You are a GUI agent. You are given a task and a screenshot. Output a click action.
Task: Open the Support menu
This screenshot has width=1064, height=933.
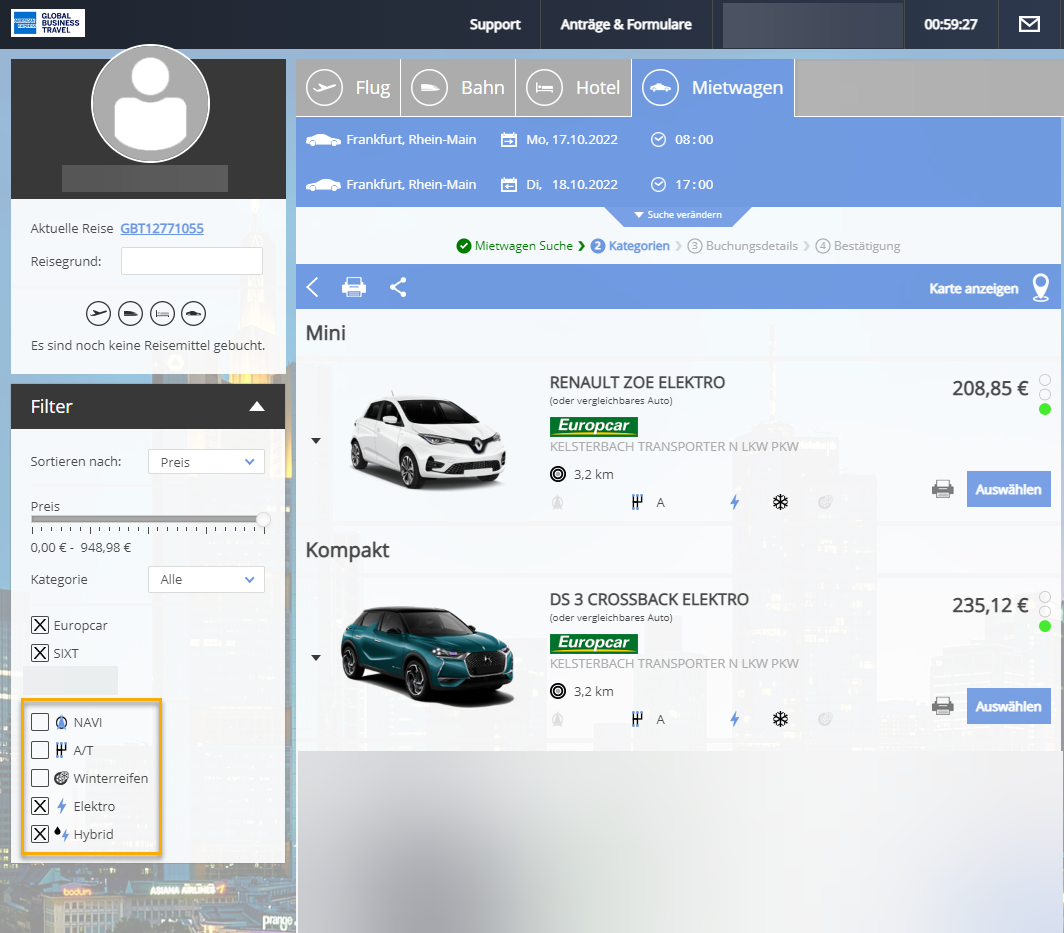tap(495, 24)
